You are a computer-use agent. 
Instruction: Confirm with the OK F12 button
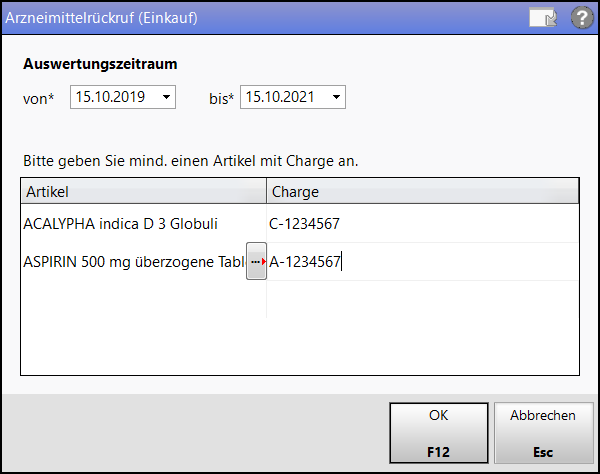coord(439,433)
